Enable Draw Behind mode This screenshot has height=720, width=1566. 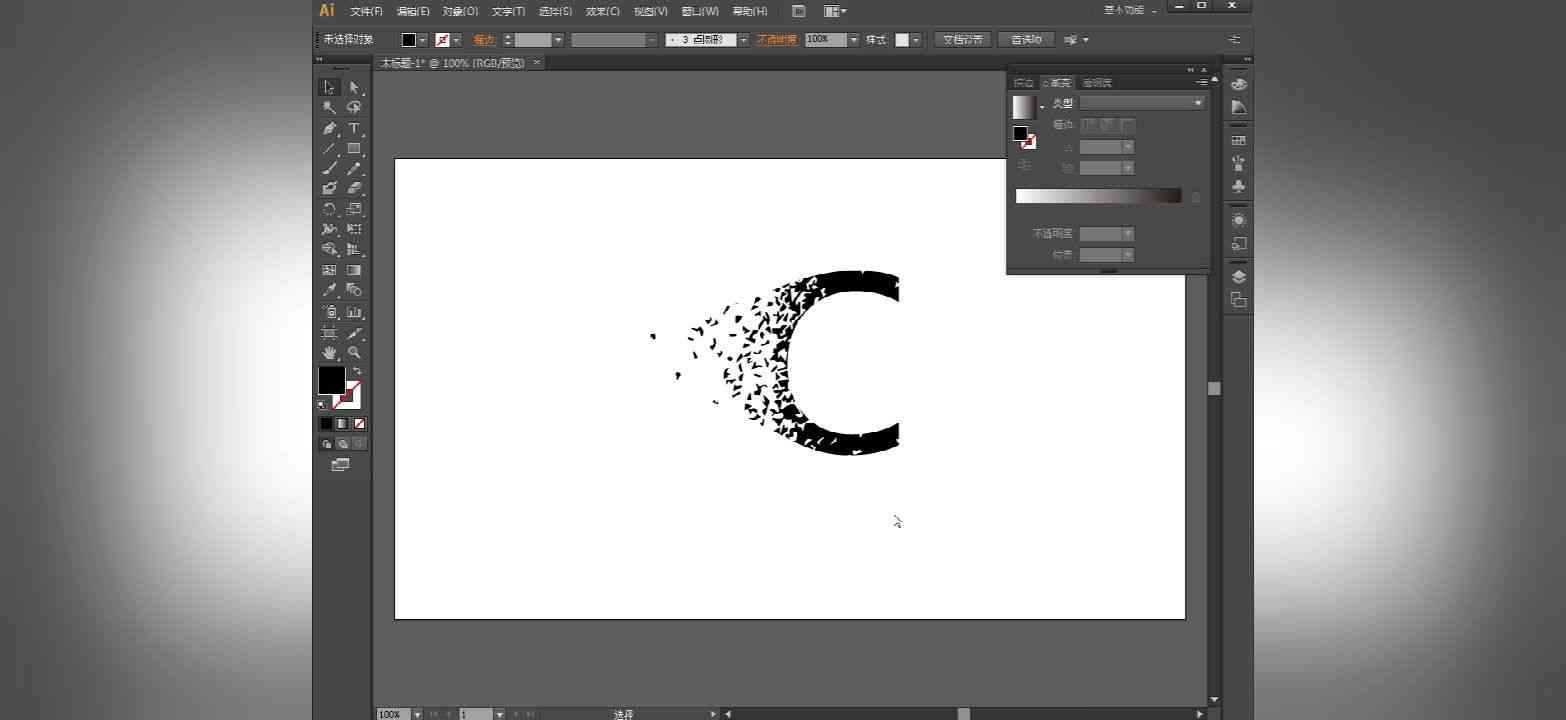pyautogui.click(x=342, y=443)
